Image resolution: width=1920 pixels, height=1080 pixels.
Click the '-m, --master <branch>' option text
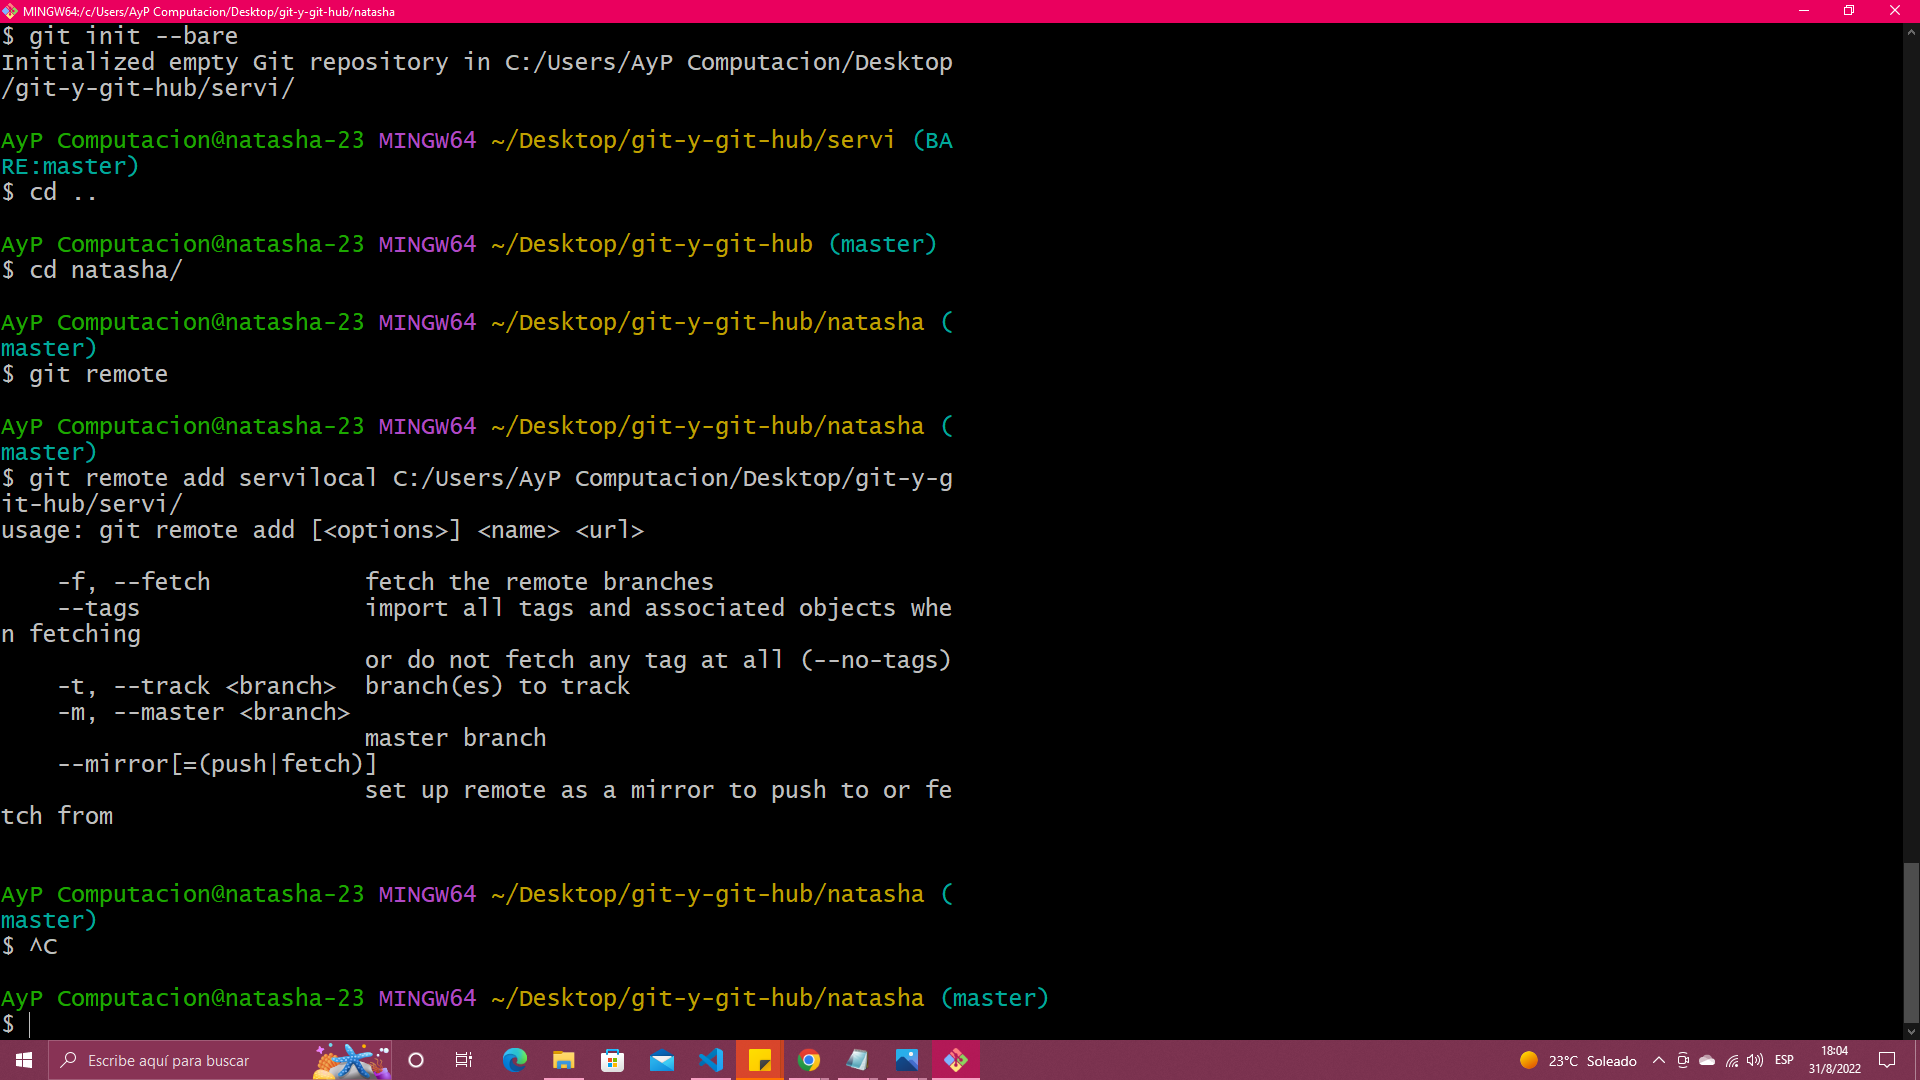[x=204, y=712]
